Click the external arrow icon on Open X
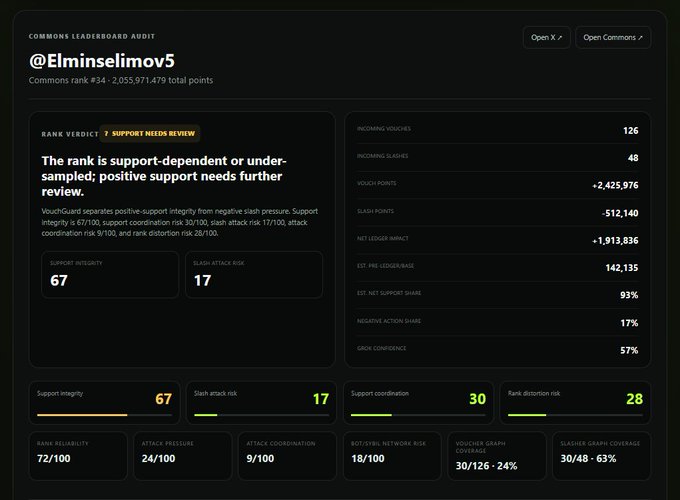680x500 pixels. pos(560,38)
